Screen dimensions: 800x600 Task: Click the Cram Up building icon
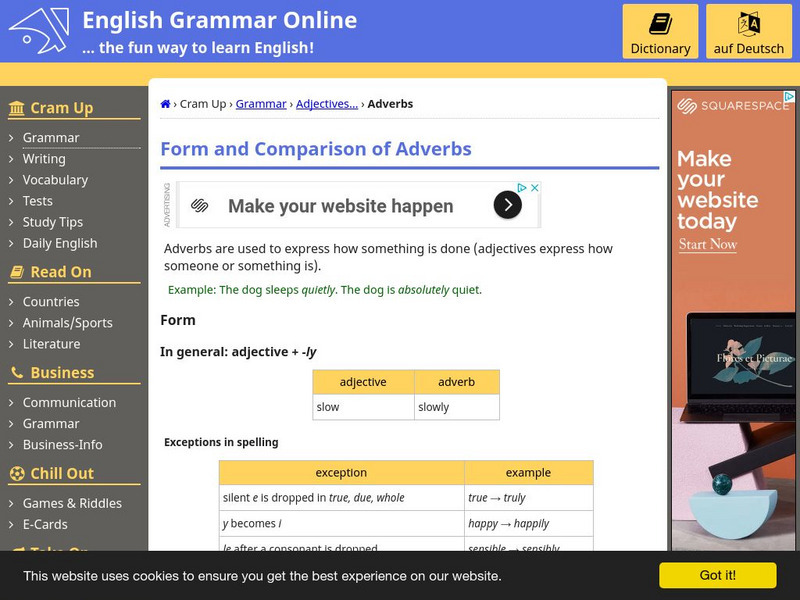(17, 108)
